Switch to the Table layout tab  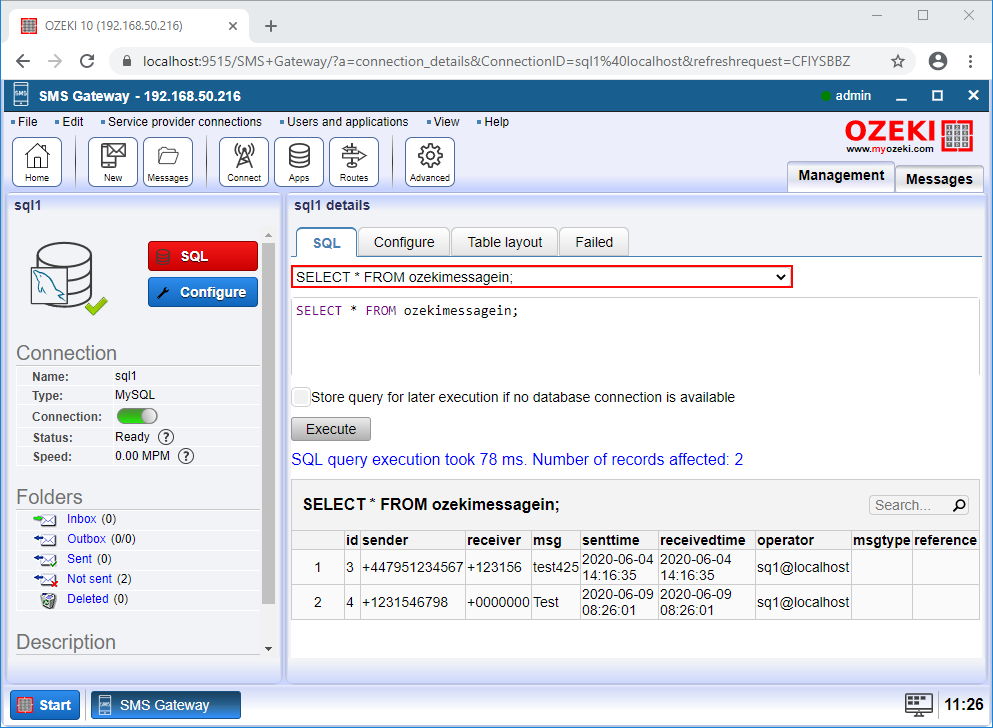pyautogui.click(x=504, y=241)
